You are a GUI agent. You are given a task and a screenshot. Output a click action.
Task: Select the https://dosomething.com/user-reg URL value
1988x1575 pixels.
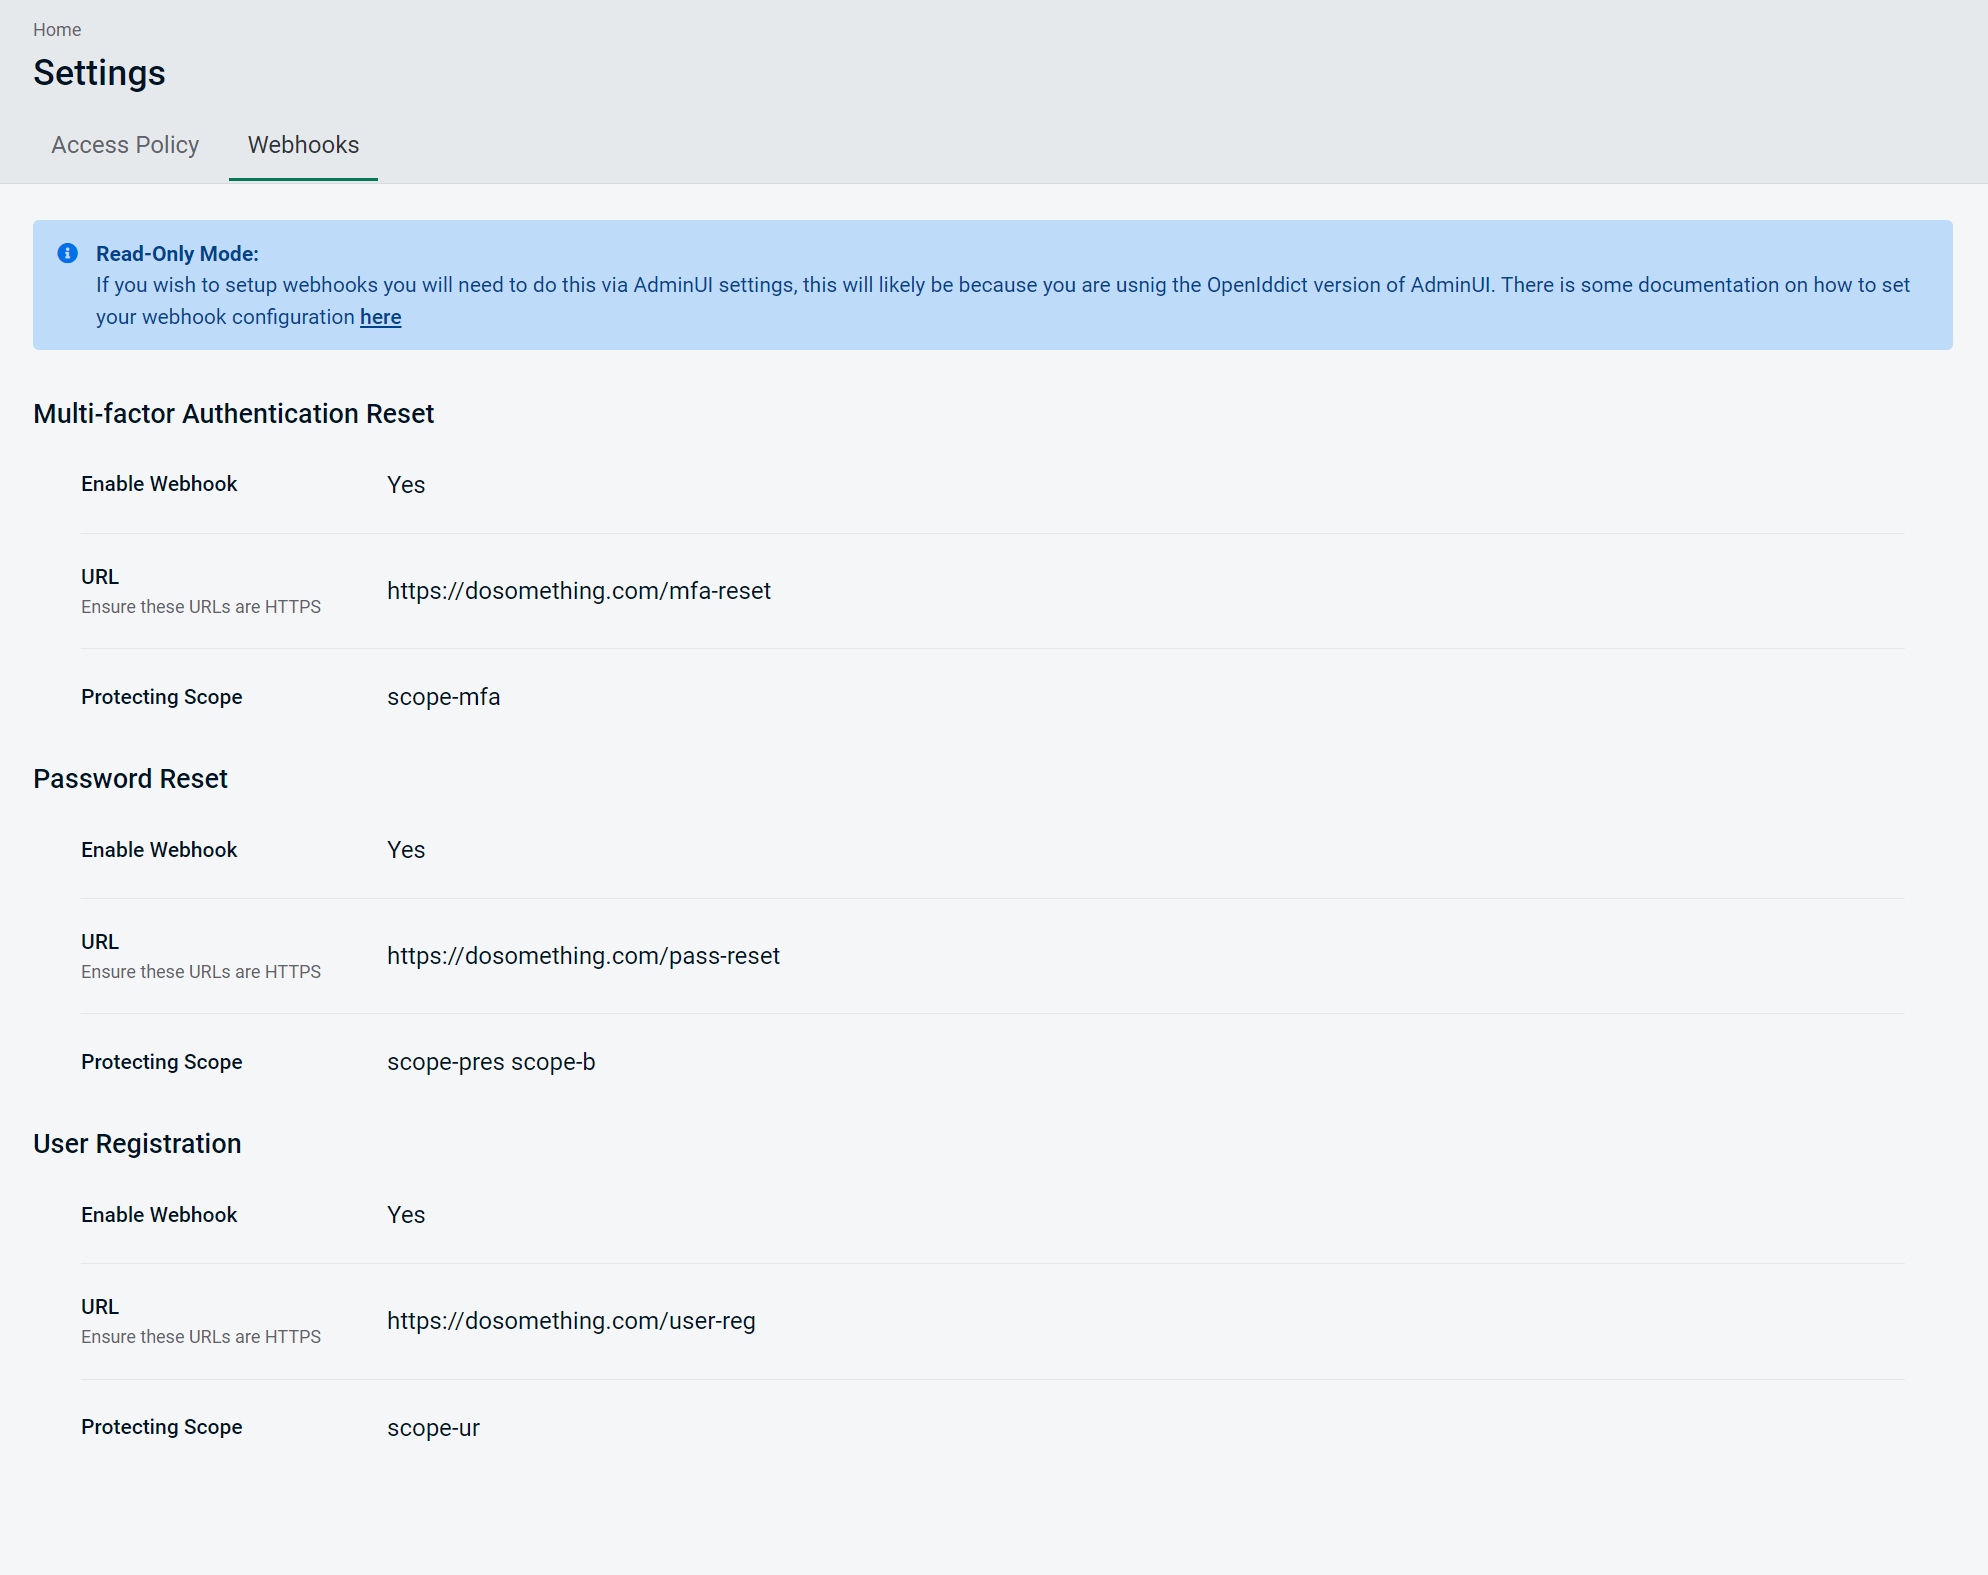click(571, 1321)
